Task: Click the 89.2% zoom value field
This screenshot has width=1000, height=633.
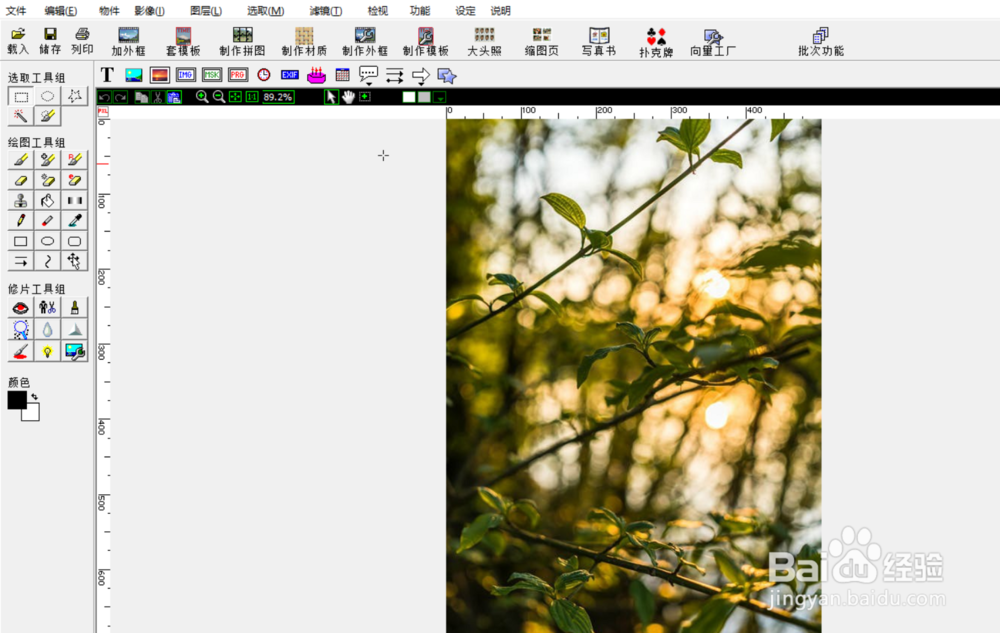Action: pyautogui.click(x=277, y=97)
